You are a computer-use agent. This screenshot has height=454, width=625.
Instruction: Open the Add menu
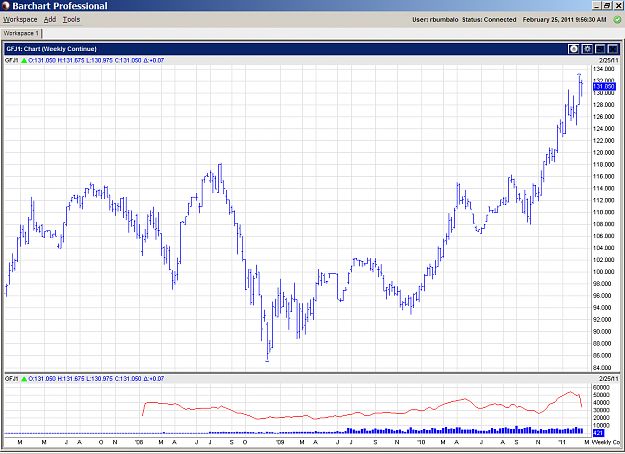pyautogui.click(x=50, y=20)
